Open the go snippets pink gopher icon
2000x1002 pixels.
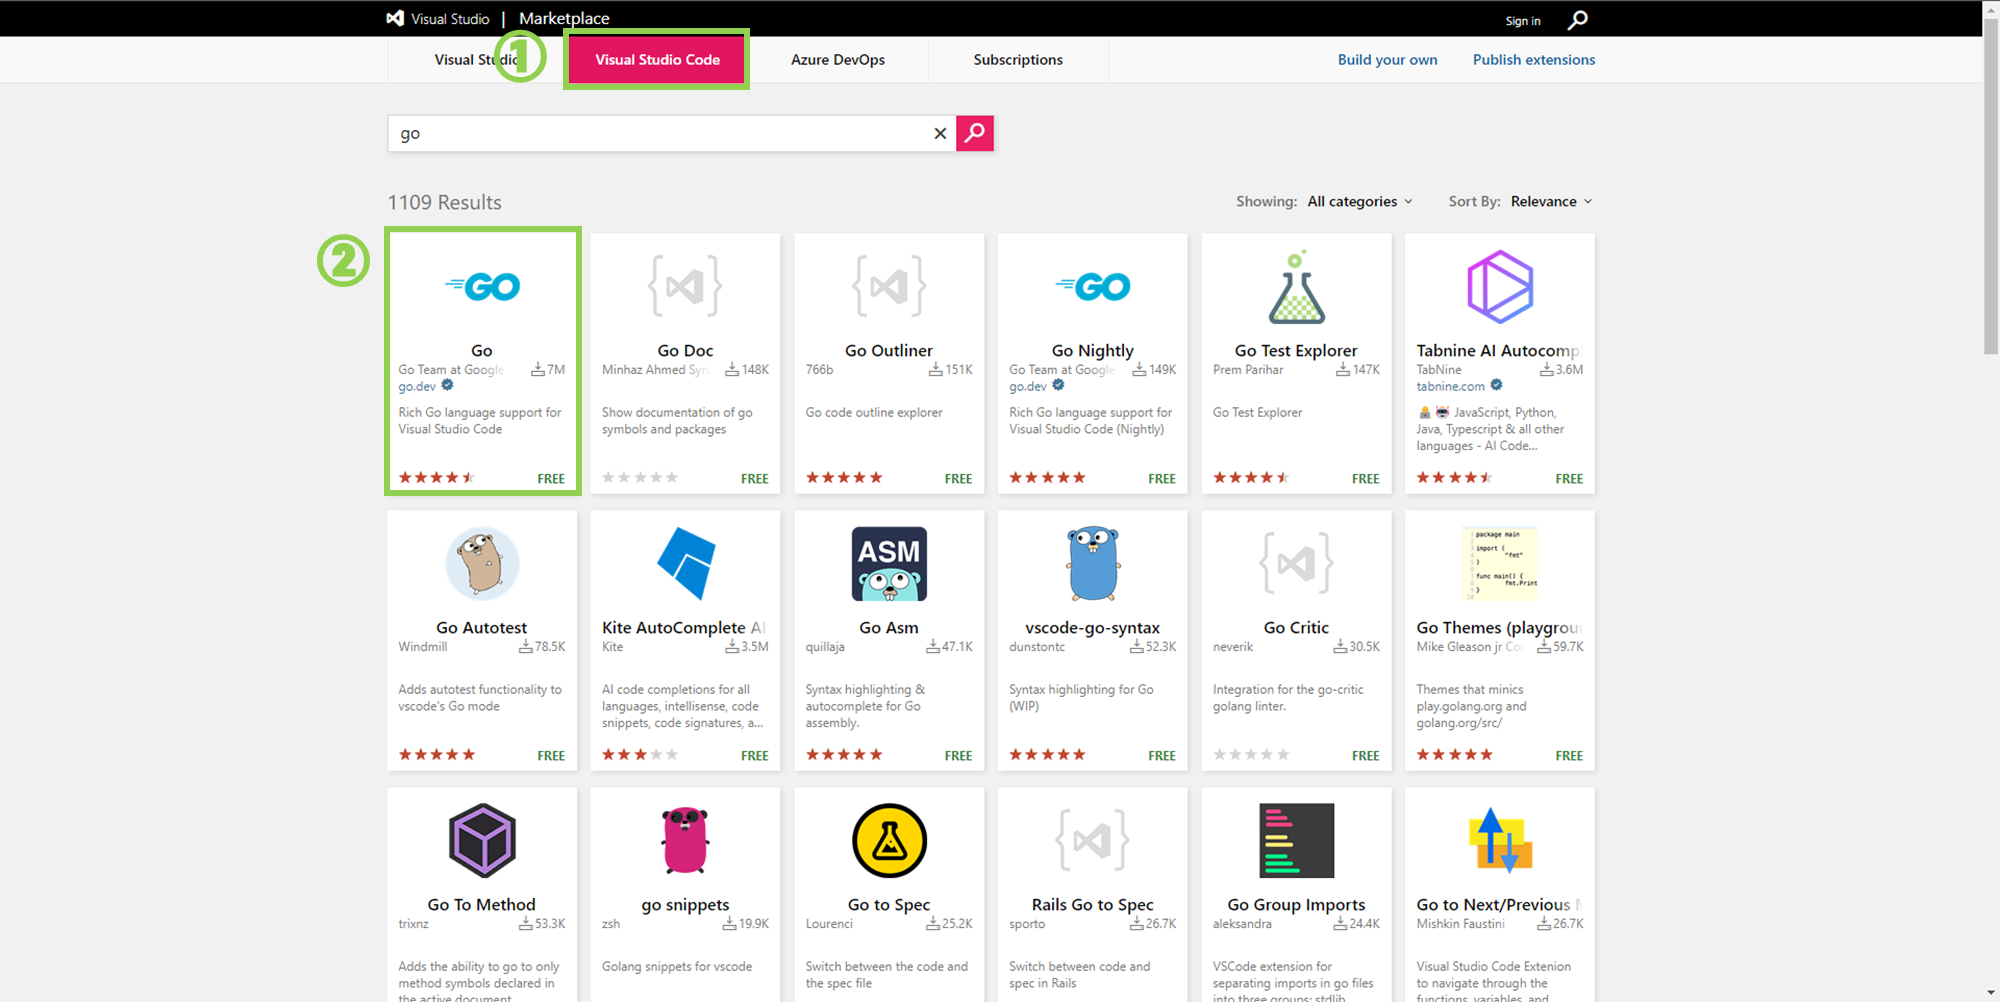[685, 841]
